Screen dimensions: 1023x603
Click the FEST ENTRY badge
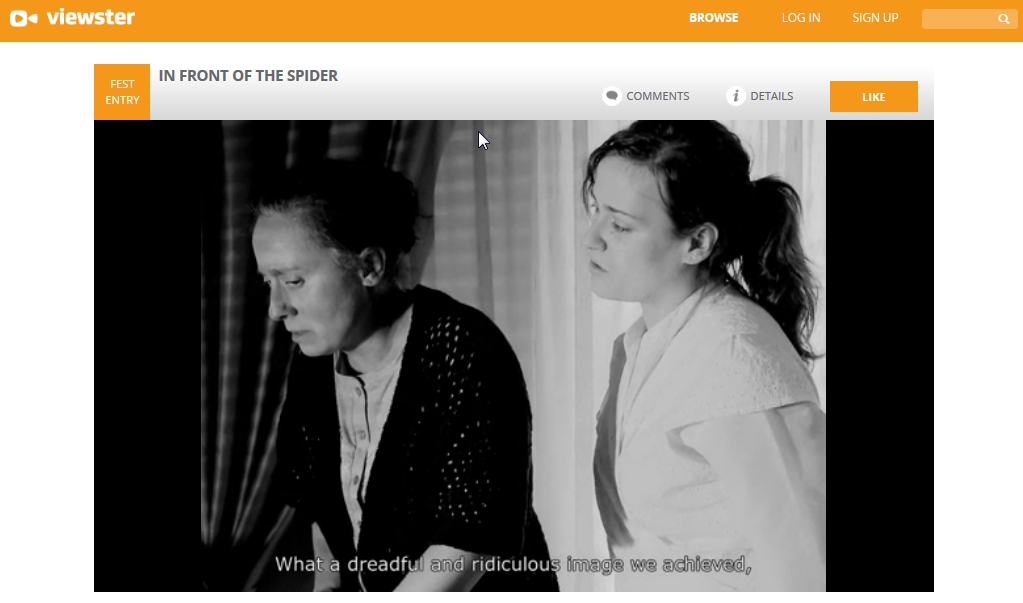tap(122, 92)
